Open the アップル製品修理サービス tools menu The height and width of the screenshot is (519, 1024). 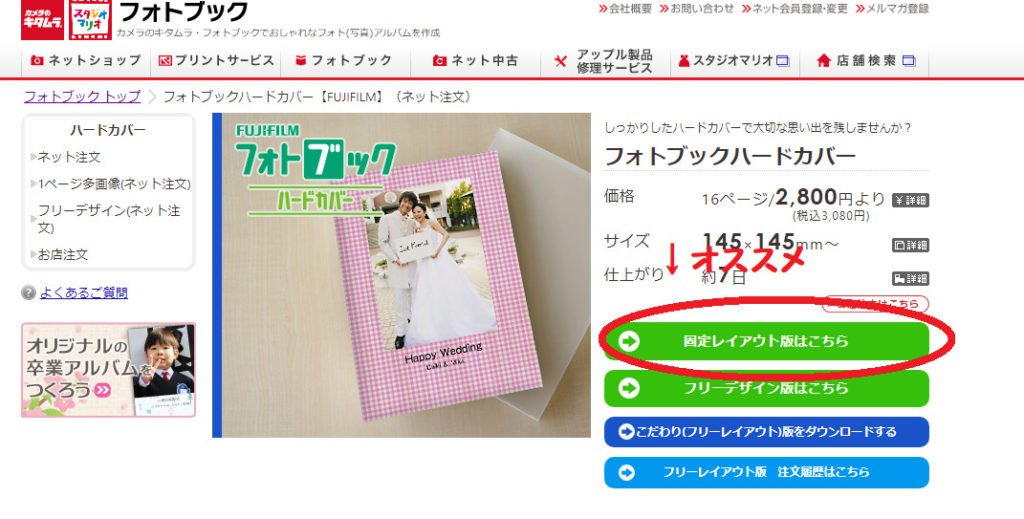pyautogui.click(x=605, y=61)
